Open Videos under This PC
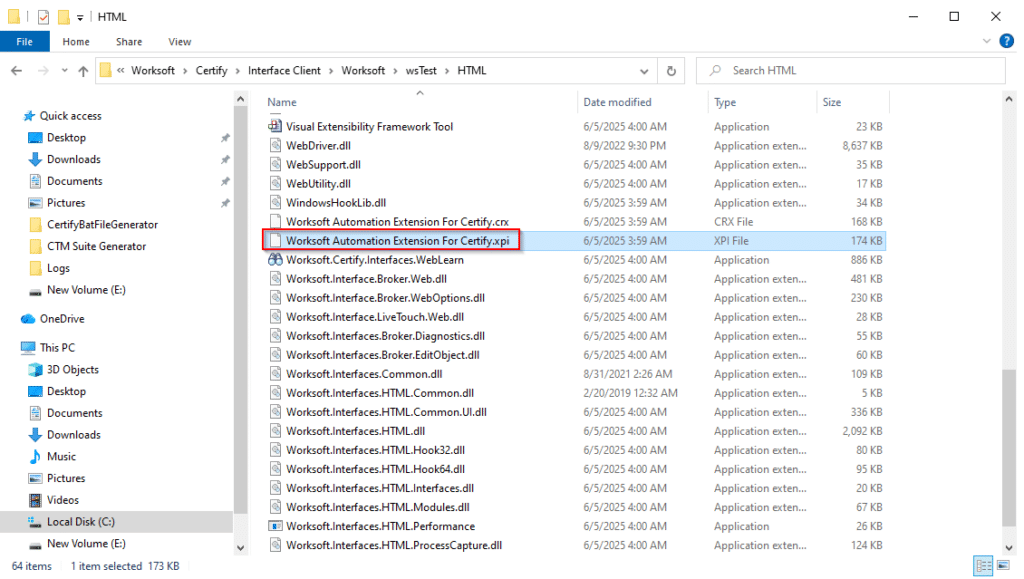 63,500
